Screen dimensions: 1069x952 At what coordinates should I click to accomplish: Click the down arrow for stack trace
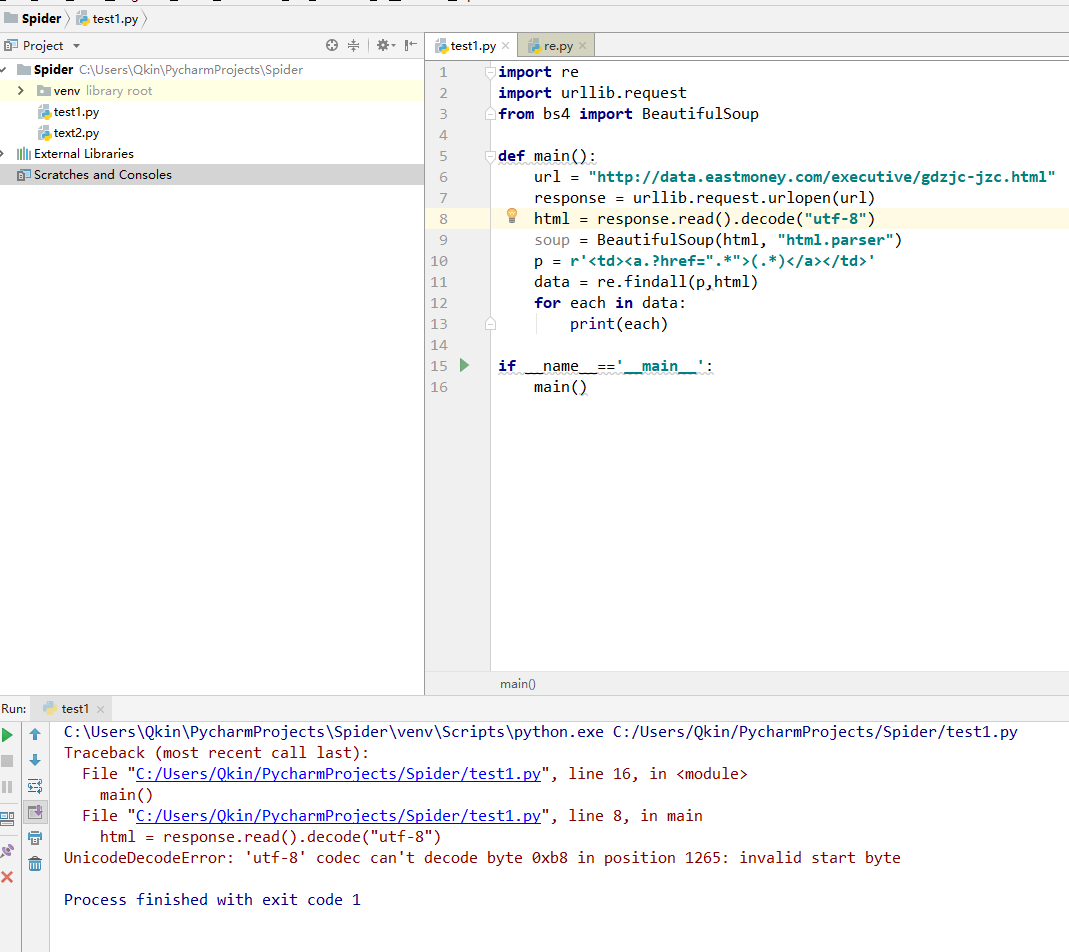point(35,760)
